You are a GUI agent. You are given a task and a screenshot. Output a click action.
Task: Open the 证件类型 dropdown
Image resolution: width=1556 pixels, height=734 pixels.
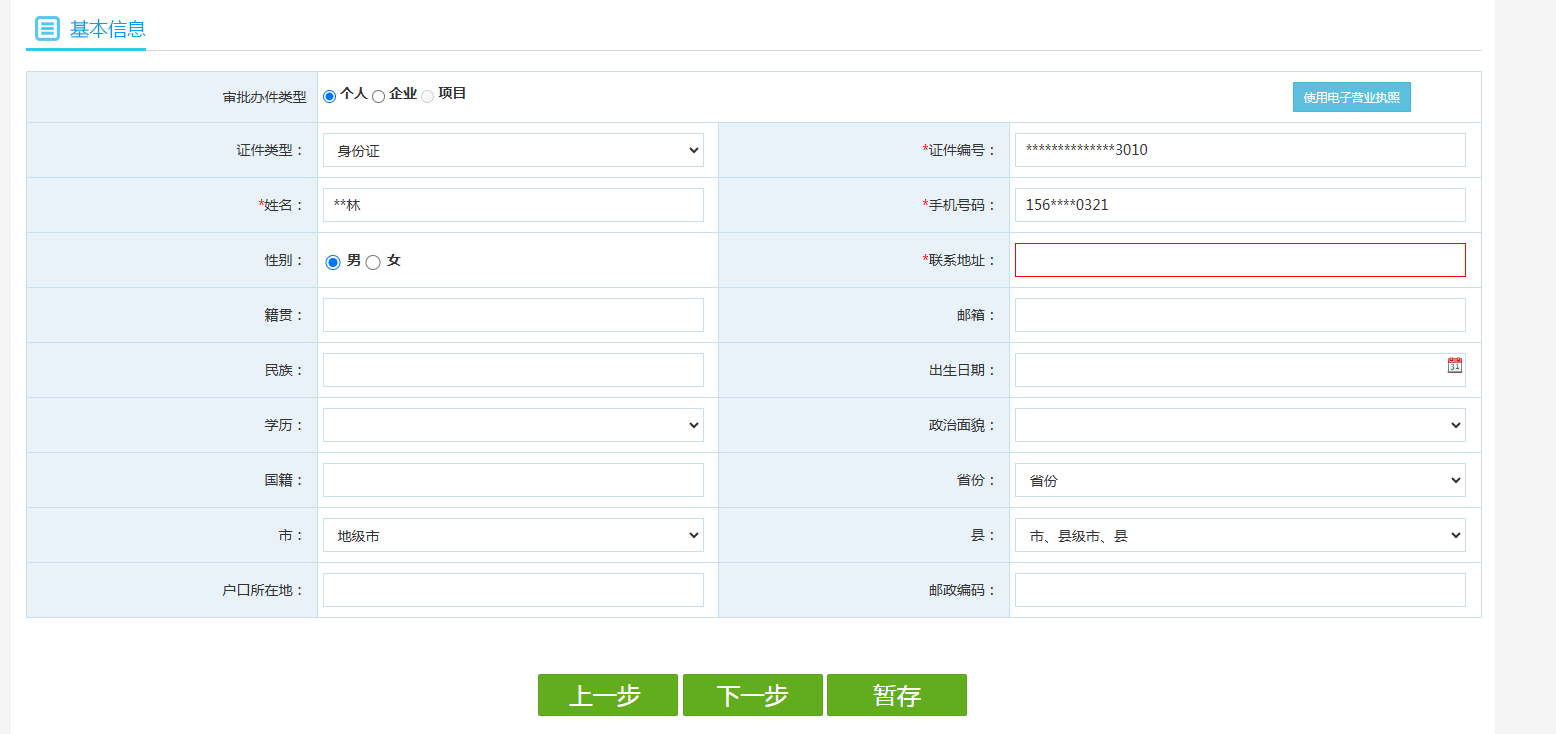coord(512,149)
